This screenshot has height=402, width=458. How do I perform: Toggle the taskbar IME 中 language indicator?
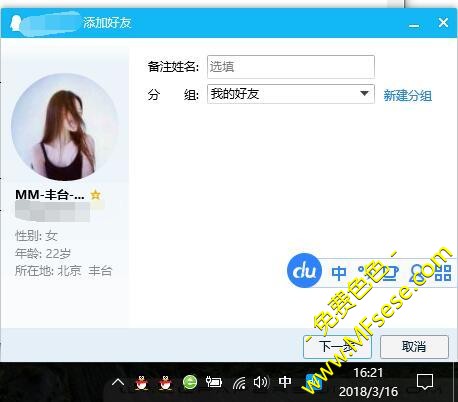pos(285,382)
